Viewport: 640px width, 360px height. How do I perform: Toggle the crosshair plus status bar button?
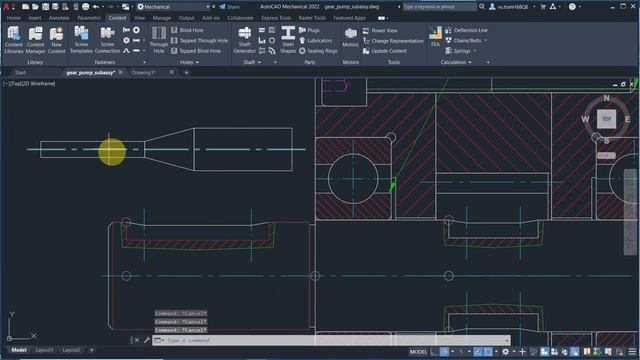pyautogui.click(x=522, y=351)
